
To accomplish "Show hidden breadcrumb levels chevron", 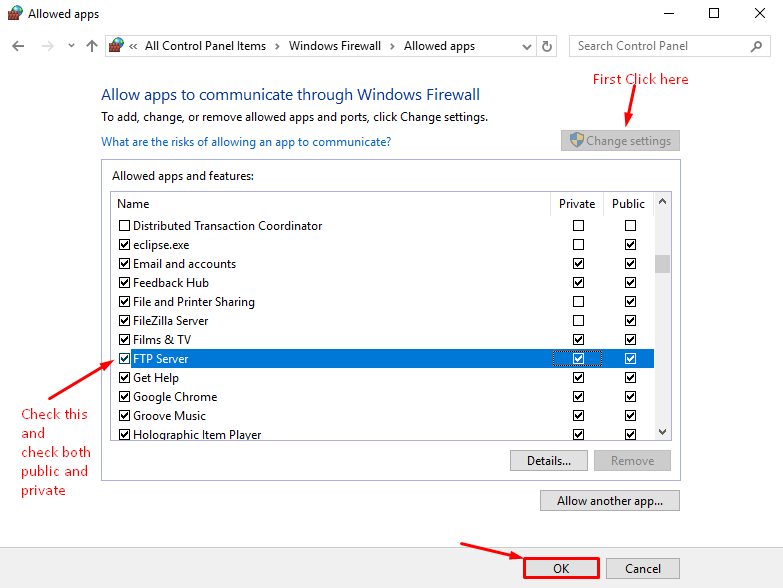I will click(133, 46).
